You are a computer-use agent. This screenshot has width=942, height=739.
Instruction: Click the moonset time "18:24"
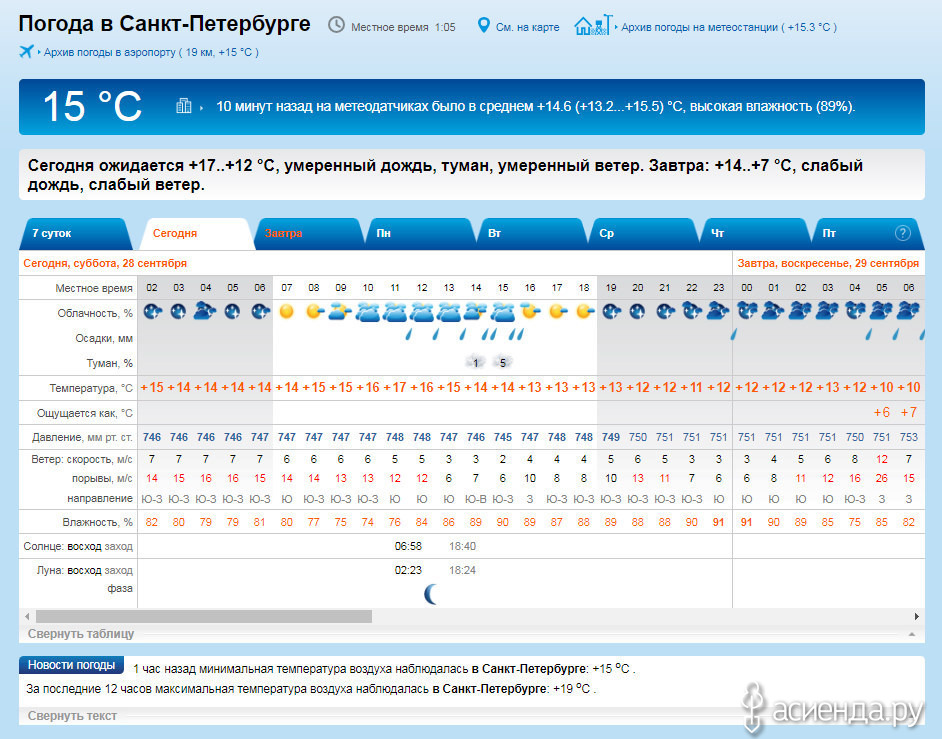(x=462, y=570)
